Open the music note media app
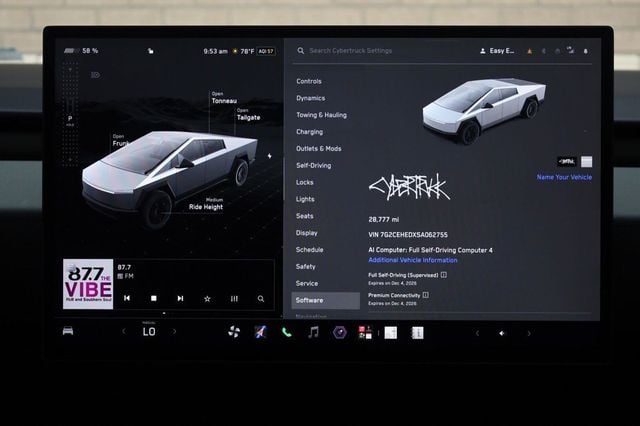The image size is (640, 426). 313,333
